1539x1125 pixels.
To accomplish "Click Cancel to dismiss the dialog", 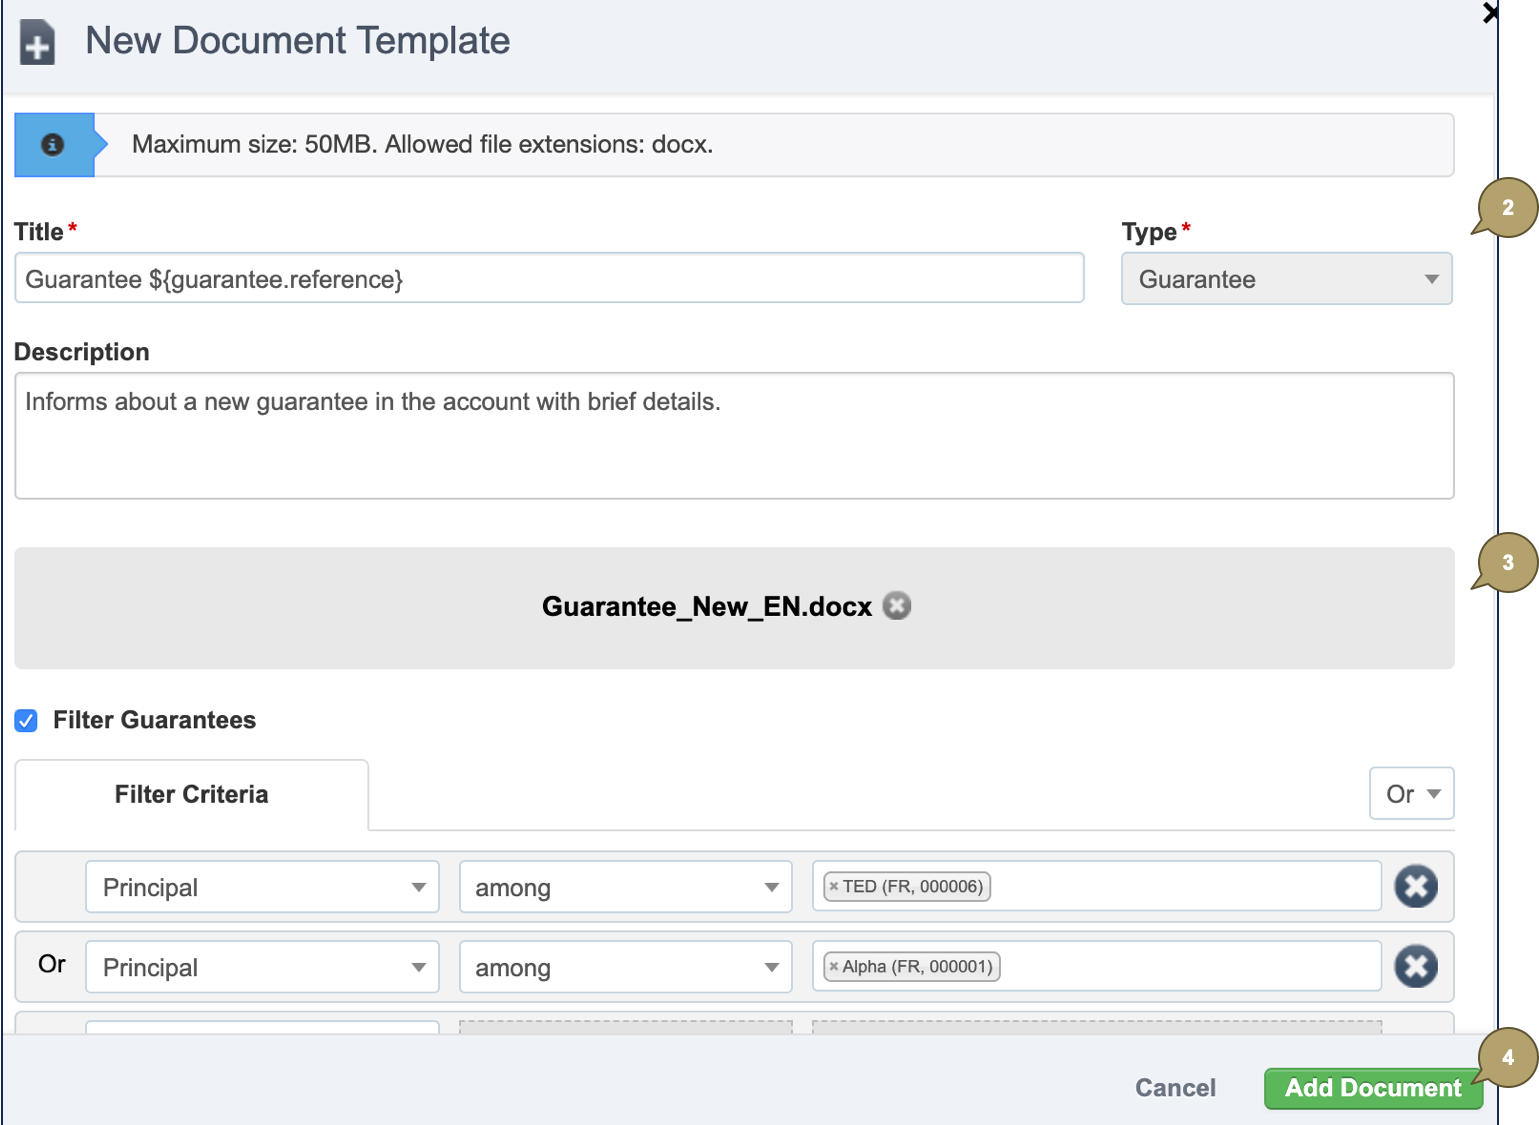I will 1175,1088.
